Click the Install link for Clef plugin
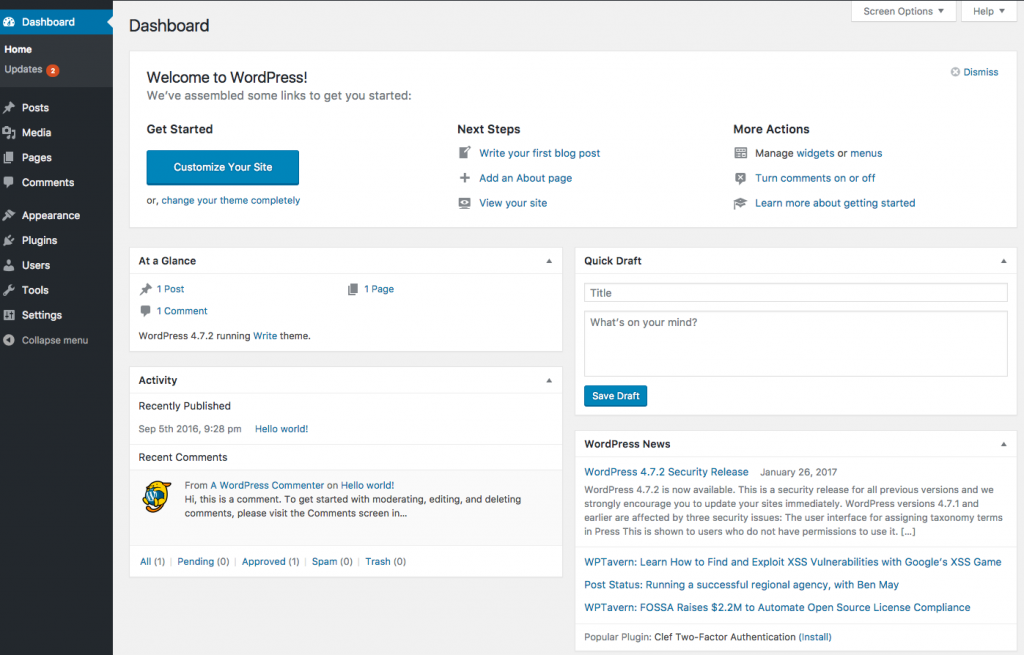 (815, 637)
